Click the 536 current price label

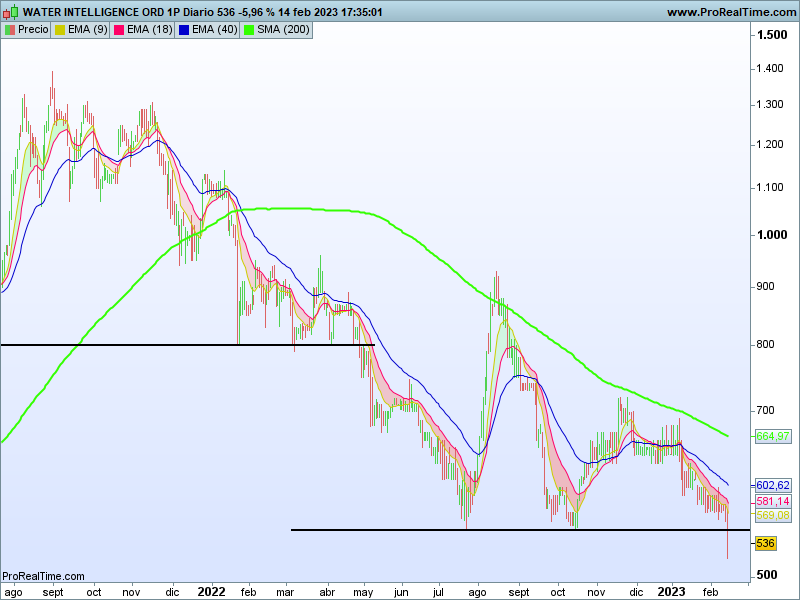tap(765, 543)
